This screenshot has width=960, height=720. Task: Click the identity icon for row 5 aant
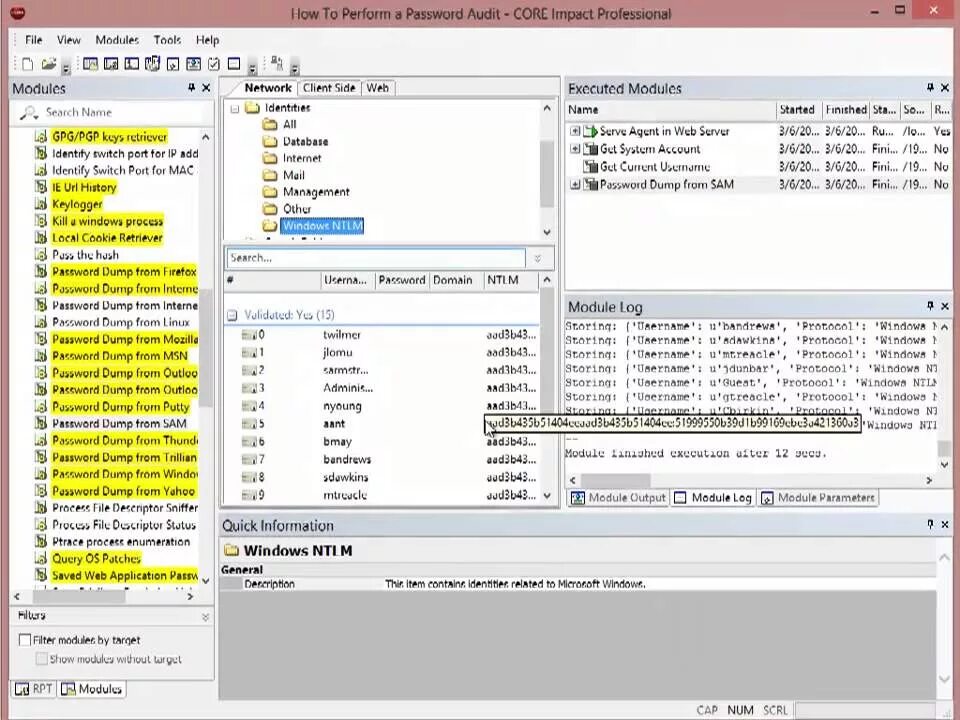249,424
